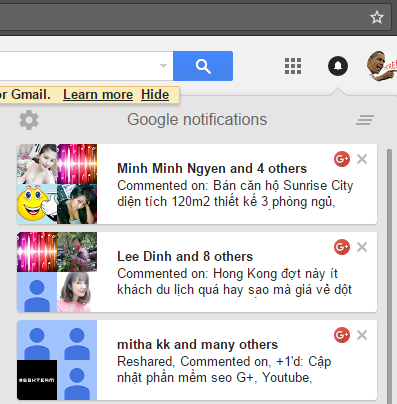Open the mitha kk and many others title
Viewport: 397px width, 404px height.
point(197,345)
